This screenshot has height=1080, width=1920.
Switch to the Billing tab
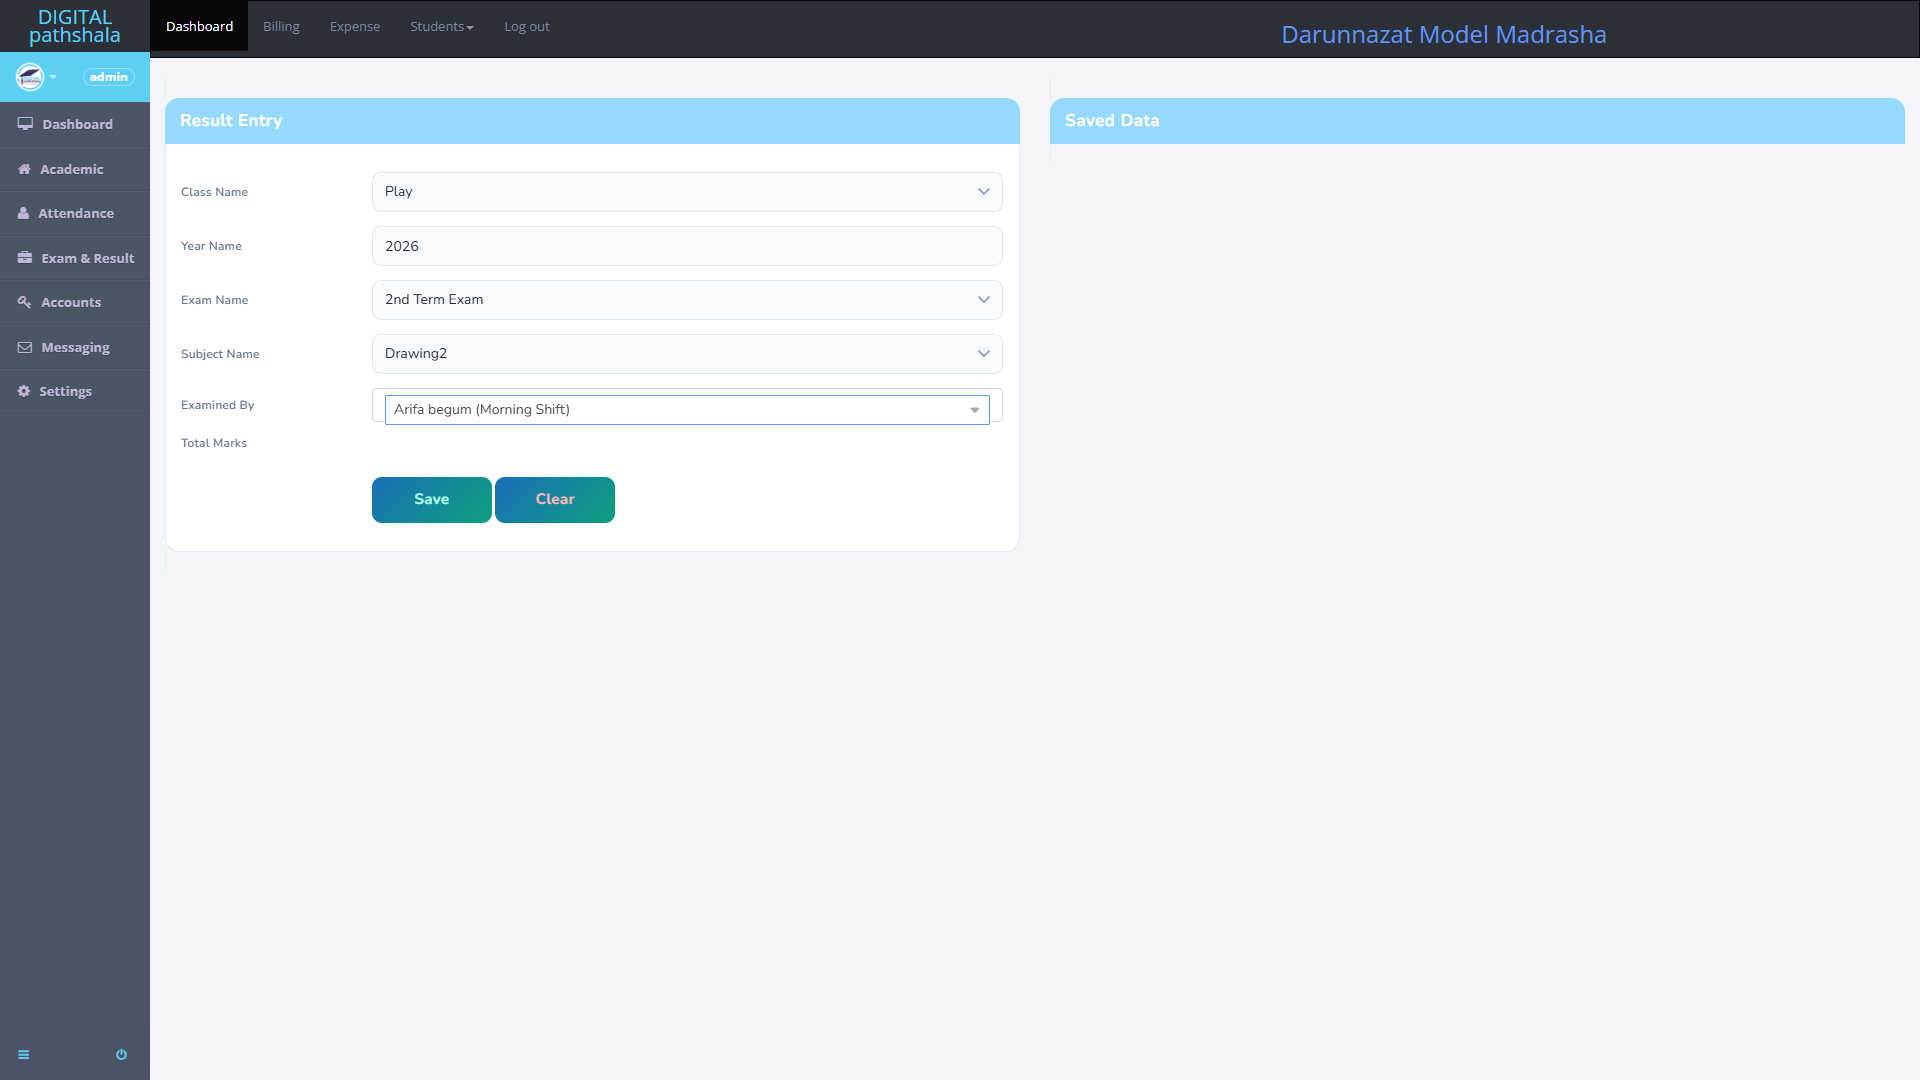pyautogui.click(x=281, y=27)
